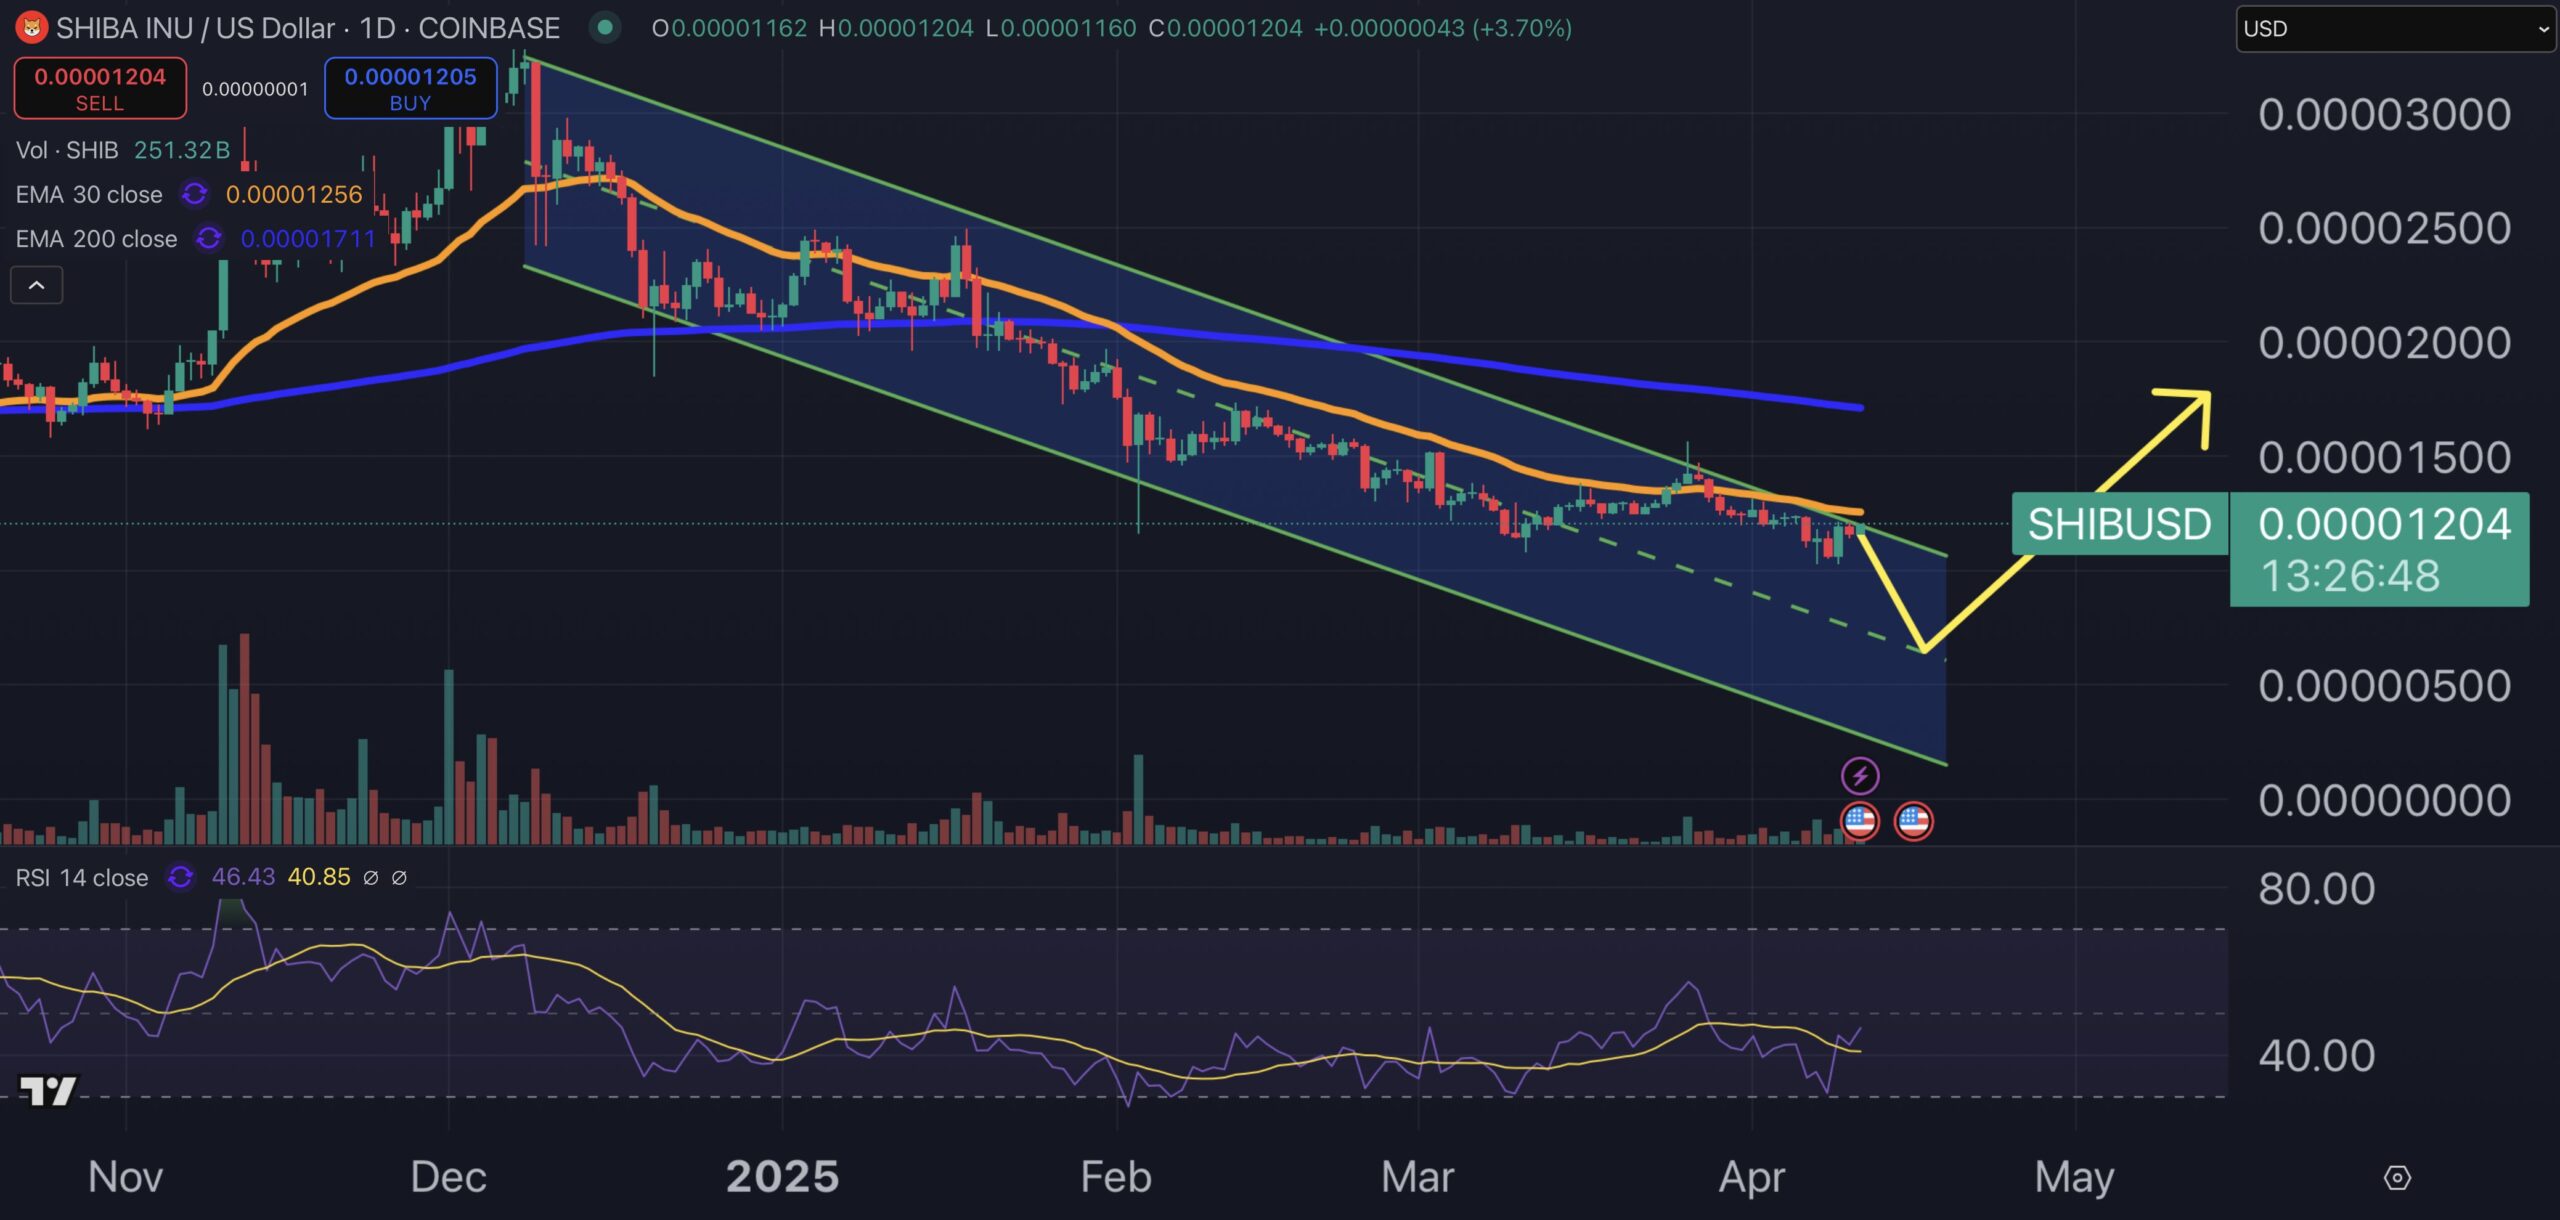Click the RSI 14 refresh icon
This screenshot has width=2560, height=1220.
(x=180, y=877)
